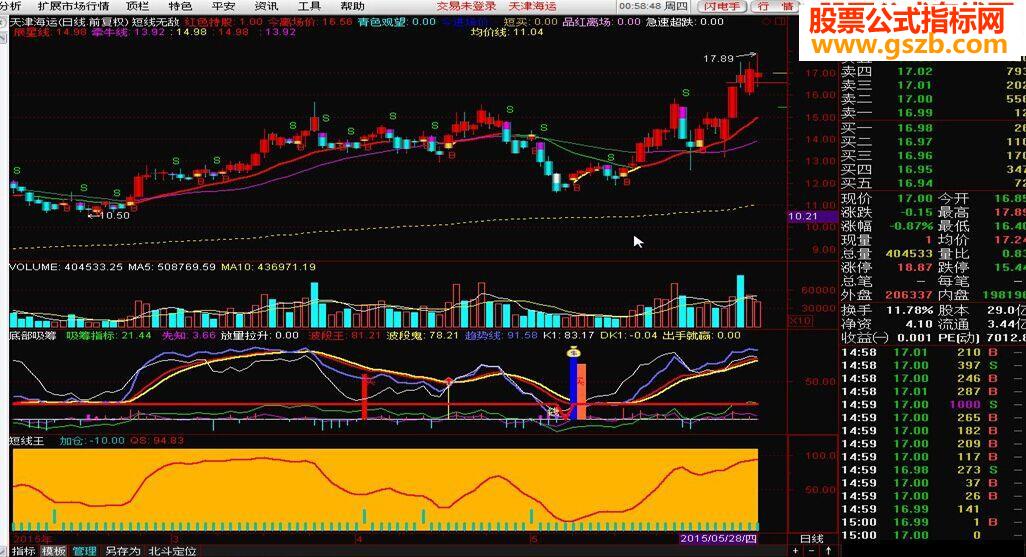The image size is (1026, 557).
Task: Click the 14:59 tick with volume 1000 S
Action: pos(933,404)
